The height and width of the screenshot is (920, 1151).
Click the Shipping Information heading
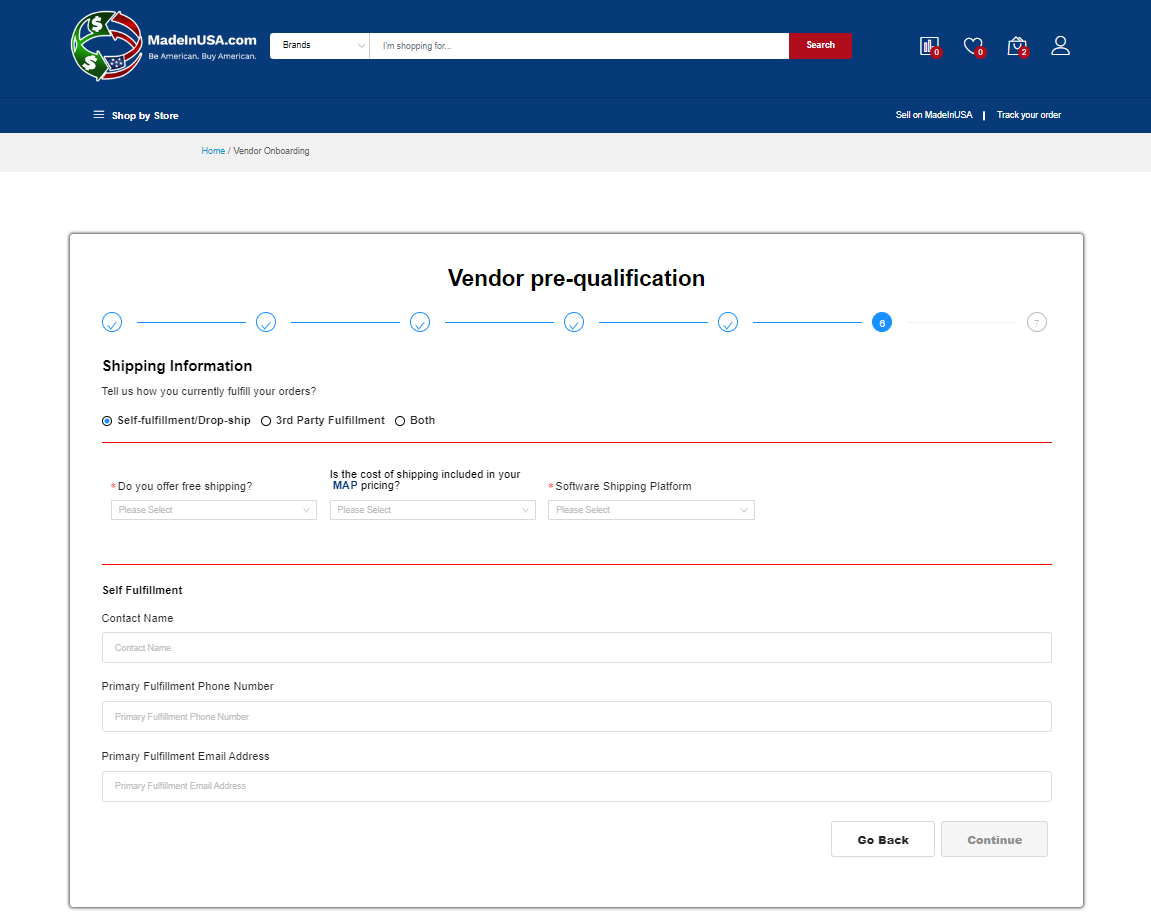click(x=177, y=366)
